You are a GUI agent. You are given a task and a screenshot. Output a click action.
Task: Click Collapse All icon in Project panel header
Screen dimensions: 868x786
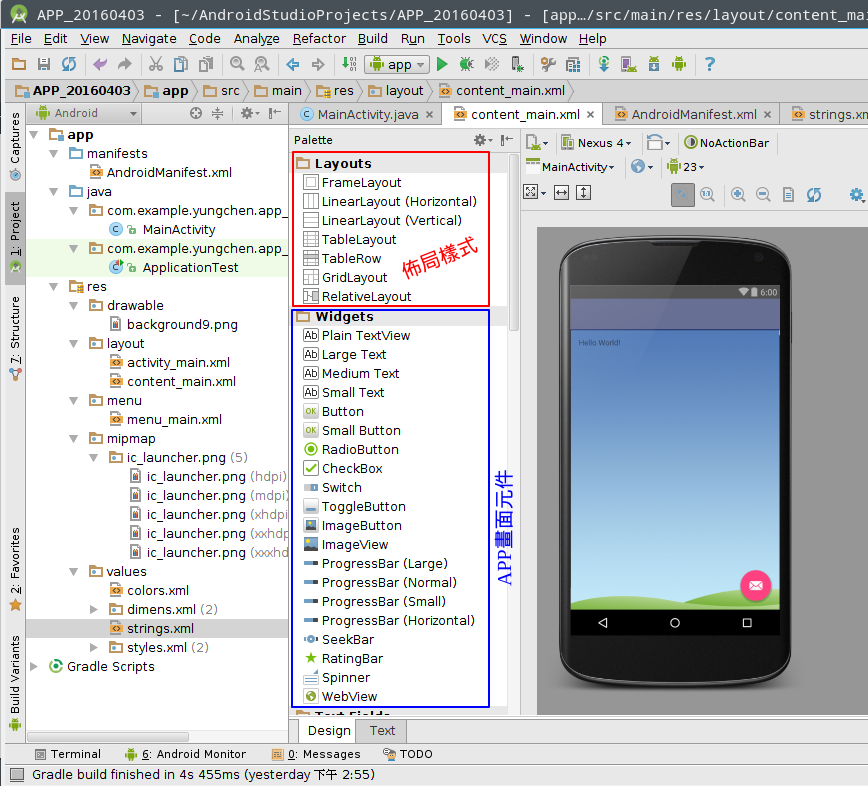click(x=218, y=113)
